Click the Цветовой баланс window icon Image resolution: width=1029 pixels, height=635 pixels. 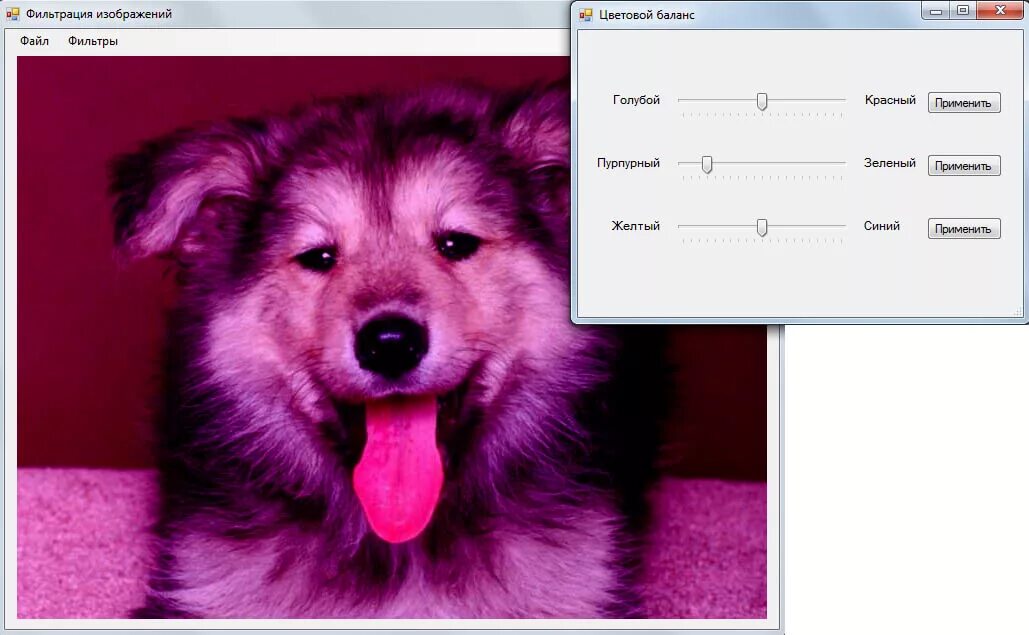click(585, 14)
